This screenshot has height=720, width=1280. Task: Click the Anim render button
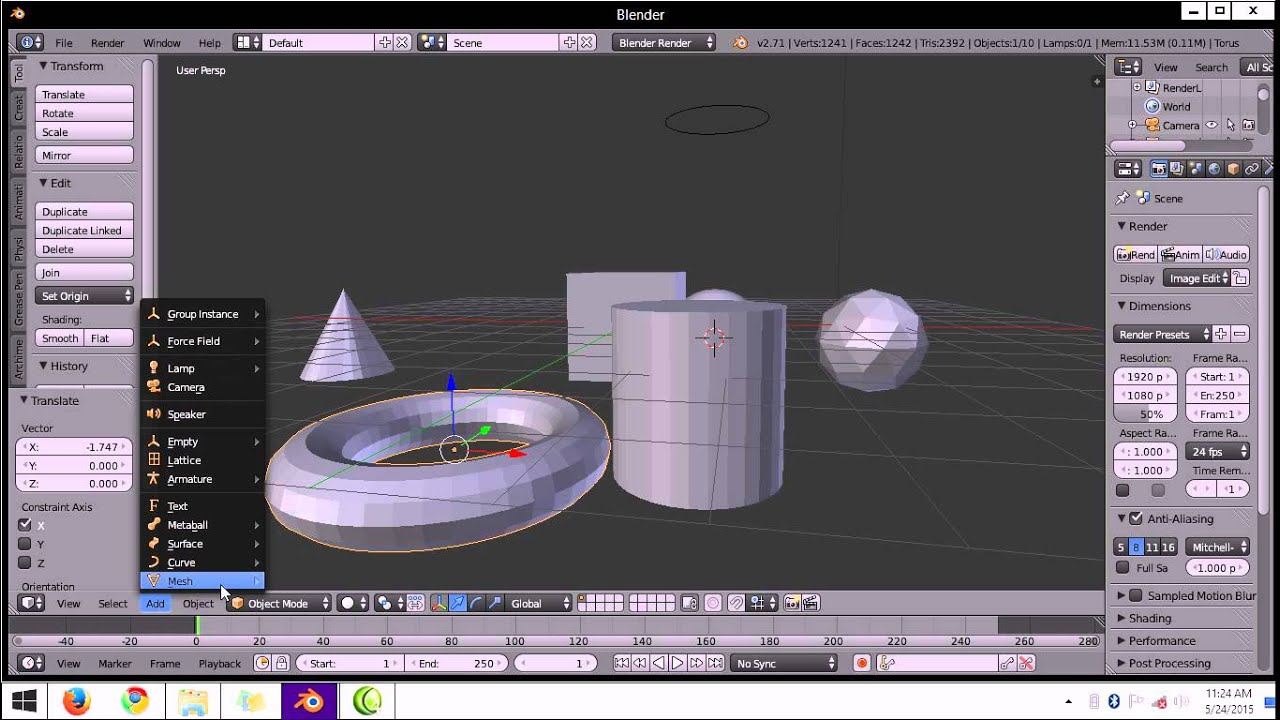(x=1180, y=255)
